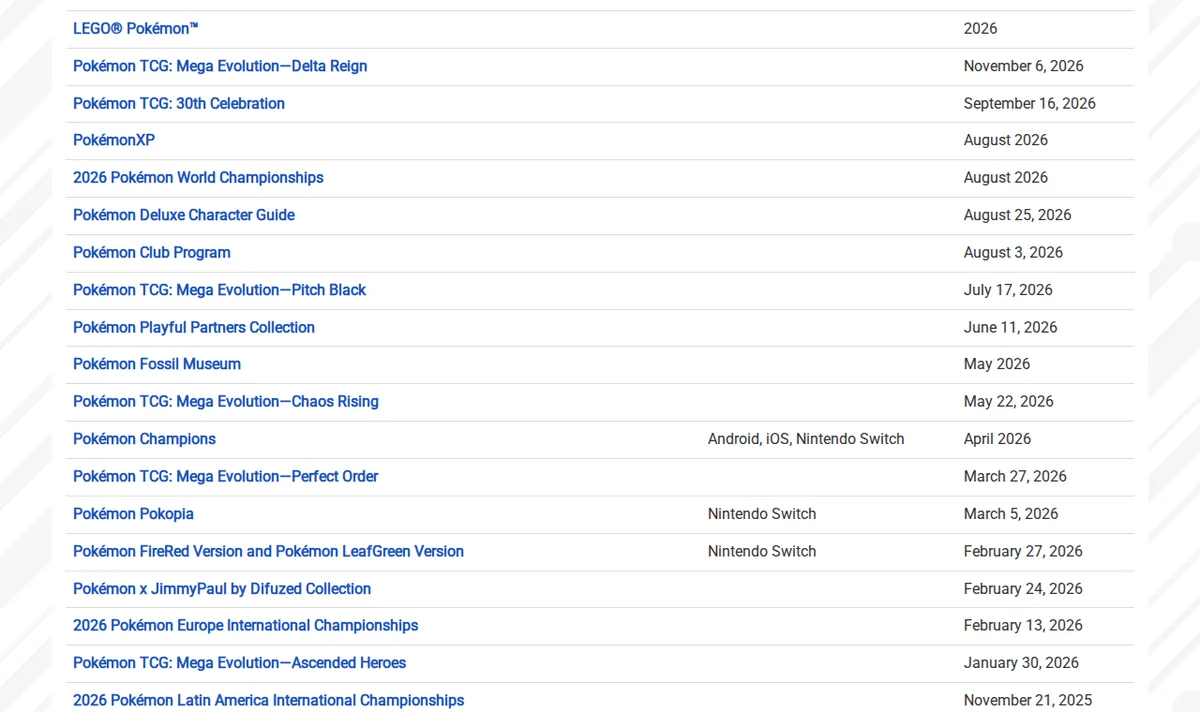The image size is (1200, 712).
Task: Select 'Nintendo Switch' text in Pokémon Pokopia row
Action: click(762, 514)
